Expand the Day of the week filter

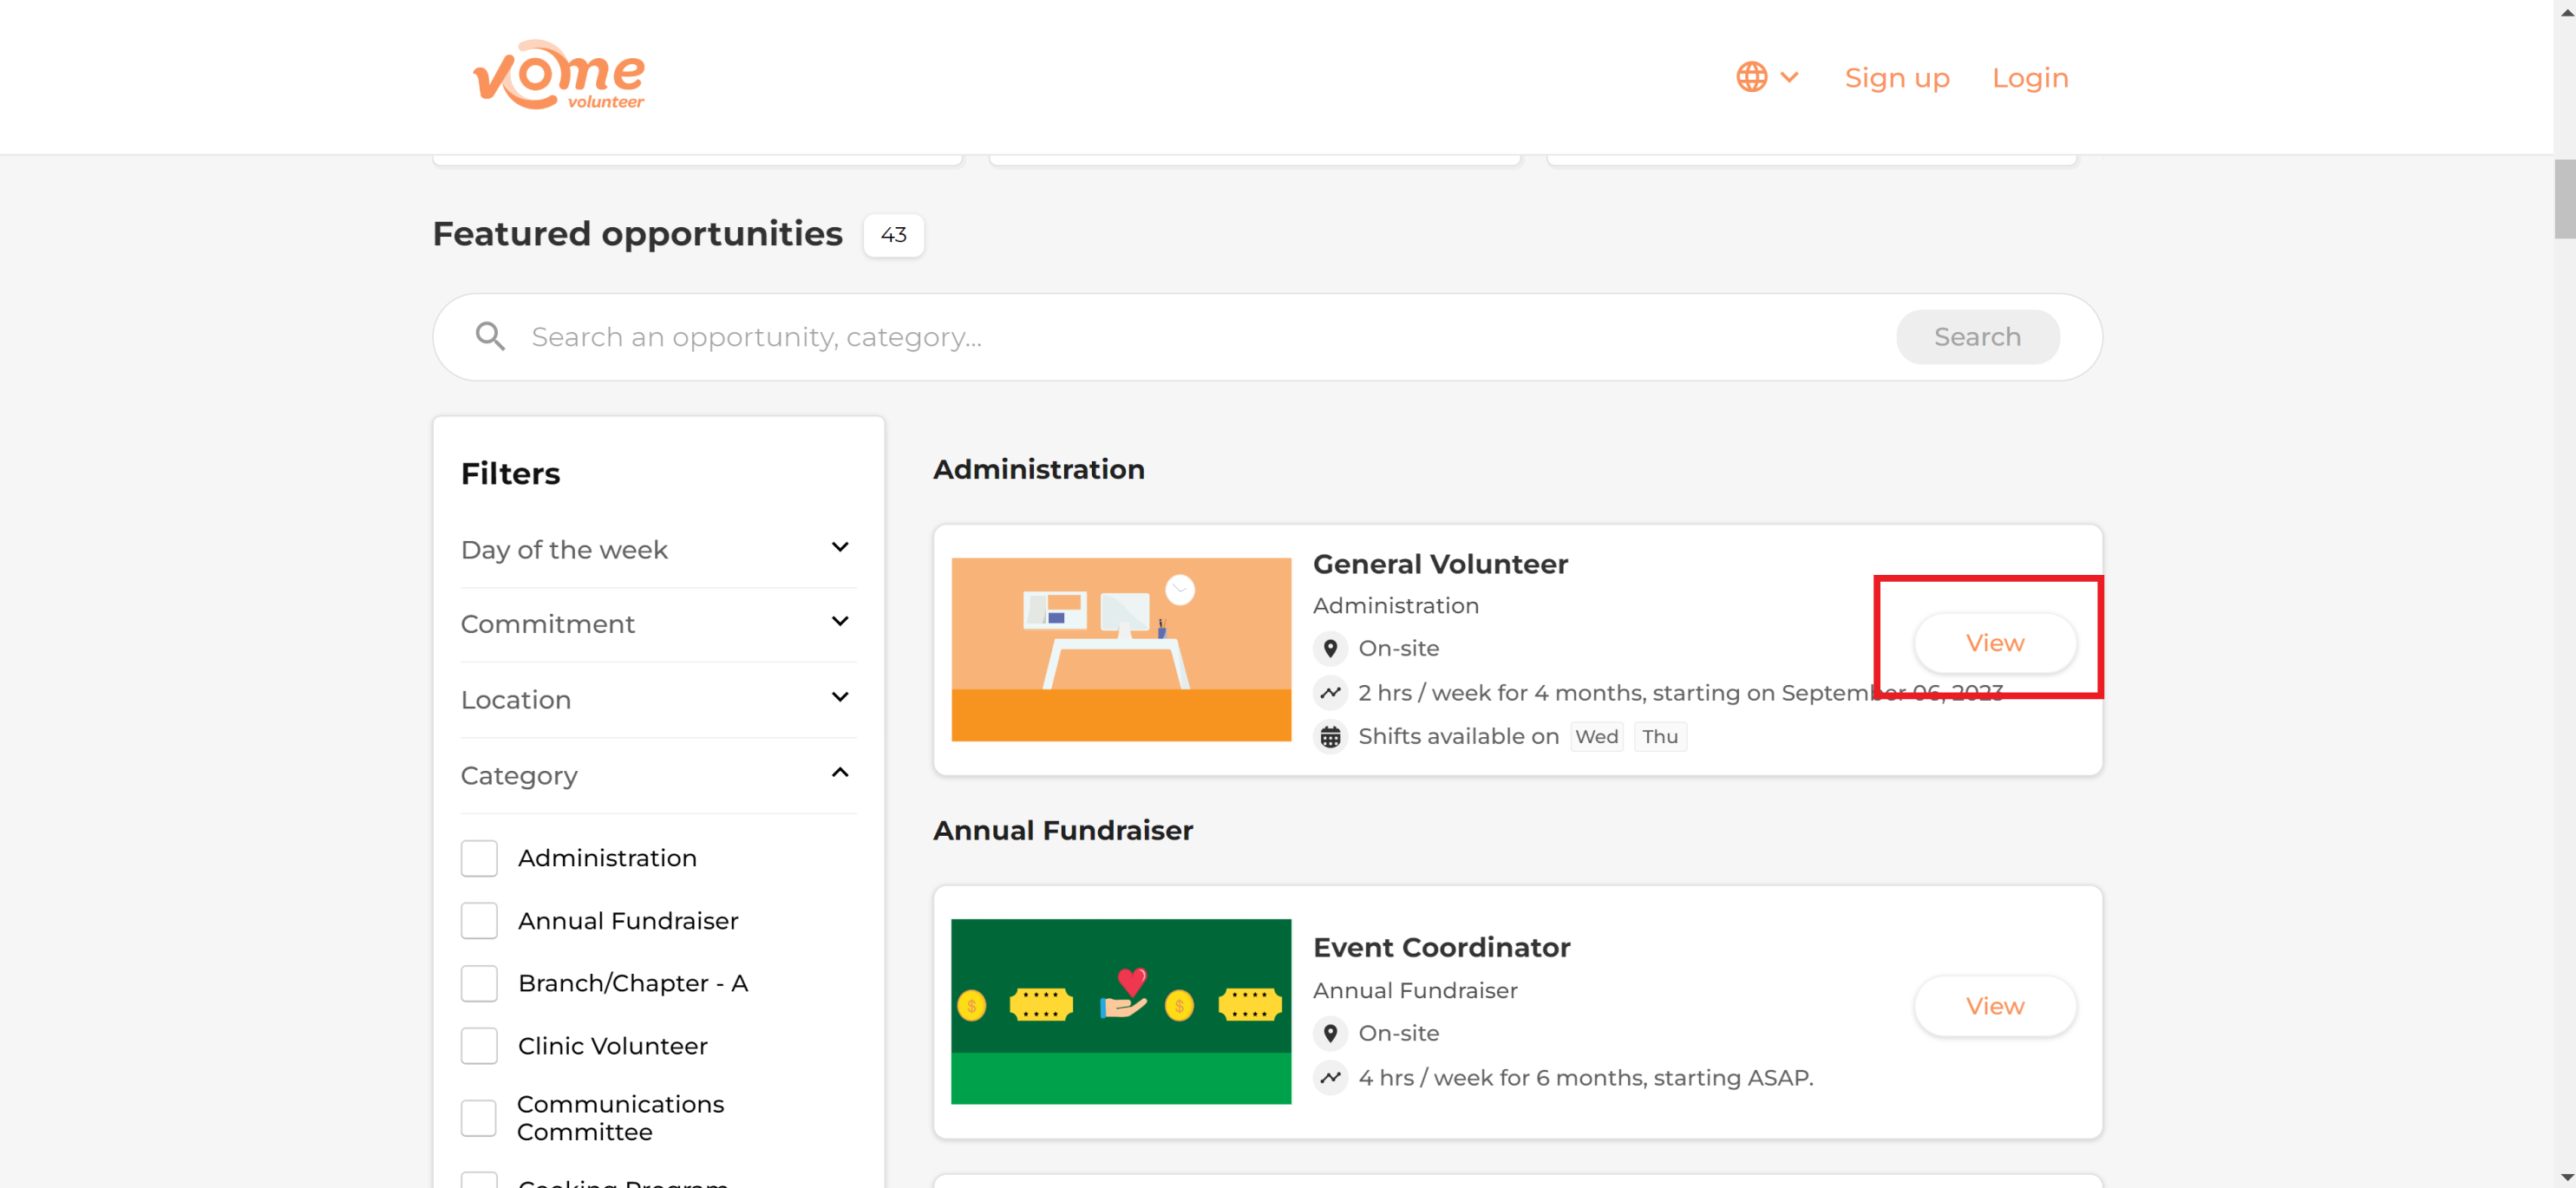click(658, 549)
